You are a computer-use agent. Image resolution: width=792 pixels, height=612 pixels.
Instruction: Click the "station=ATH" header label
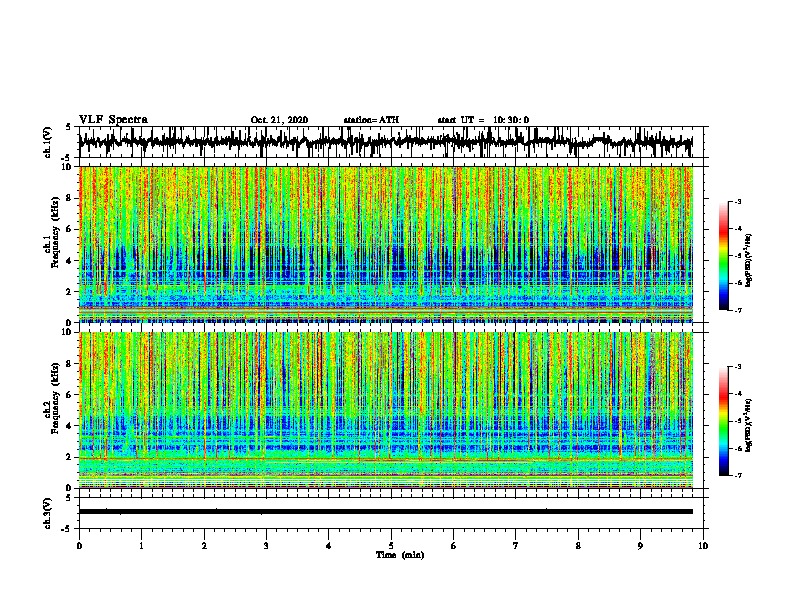371,120
